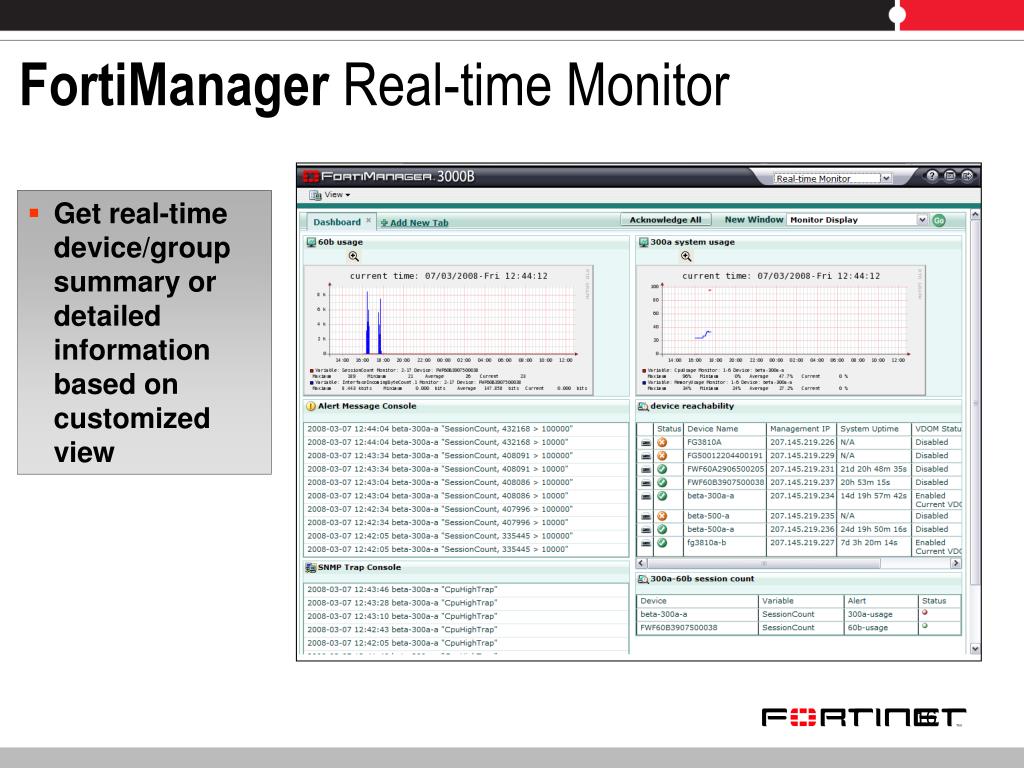Click the device icon in the FG5001220440​0191 row
Viewport: 1024px width, 768px height.
tap(645, 456)
